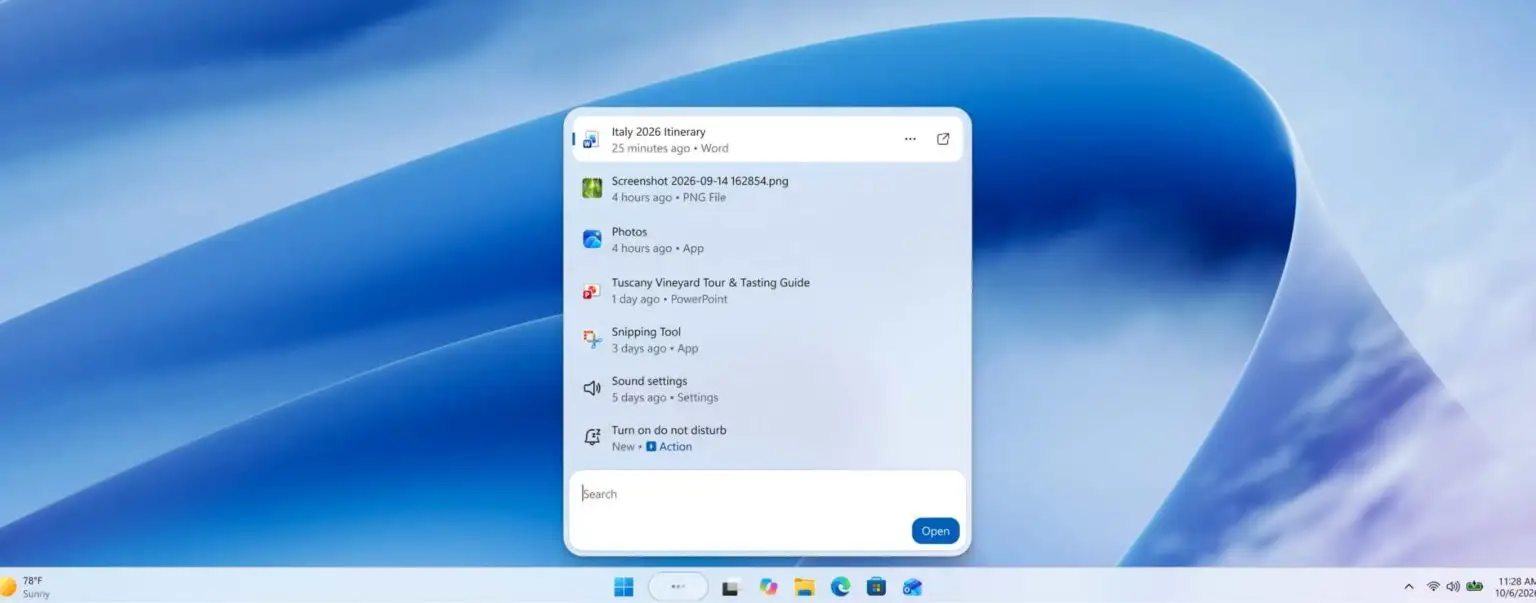Screen dimensions: 1536x603
Task: Click the do not disturb bell icon
Action: click(x=592, y=437)
